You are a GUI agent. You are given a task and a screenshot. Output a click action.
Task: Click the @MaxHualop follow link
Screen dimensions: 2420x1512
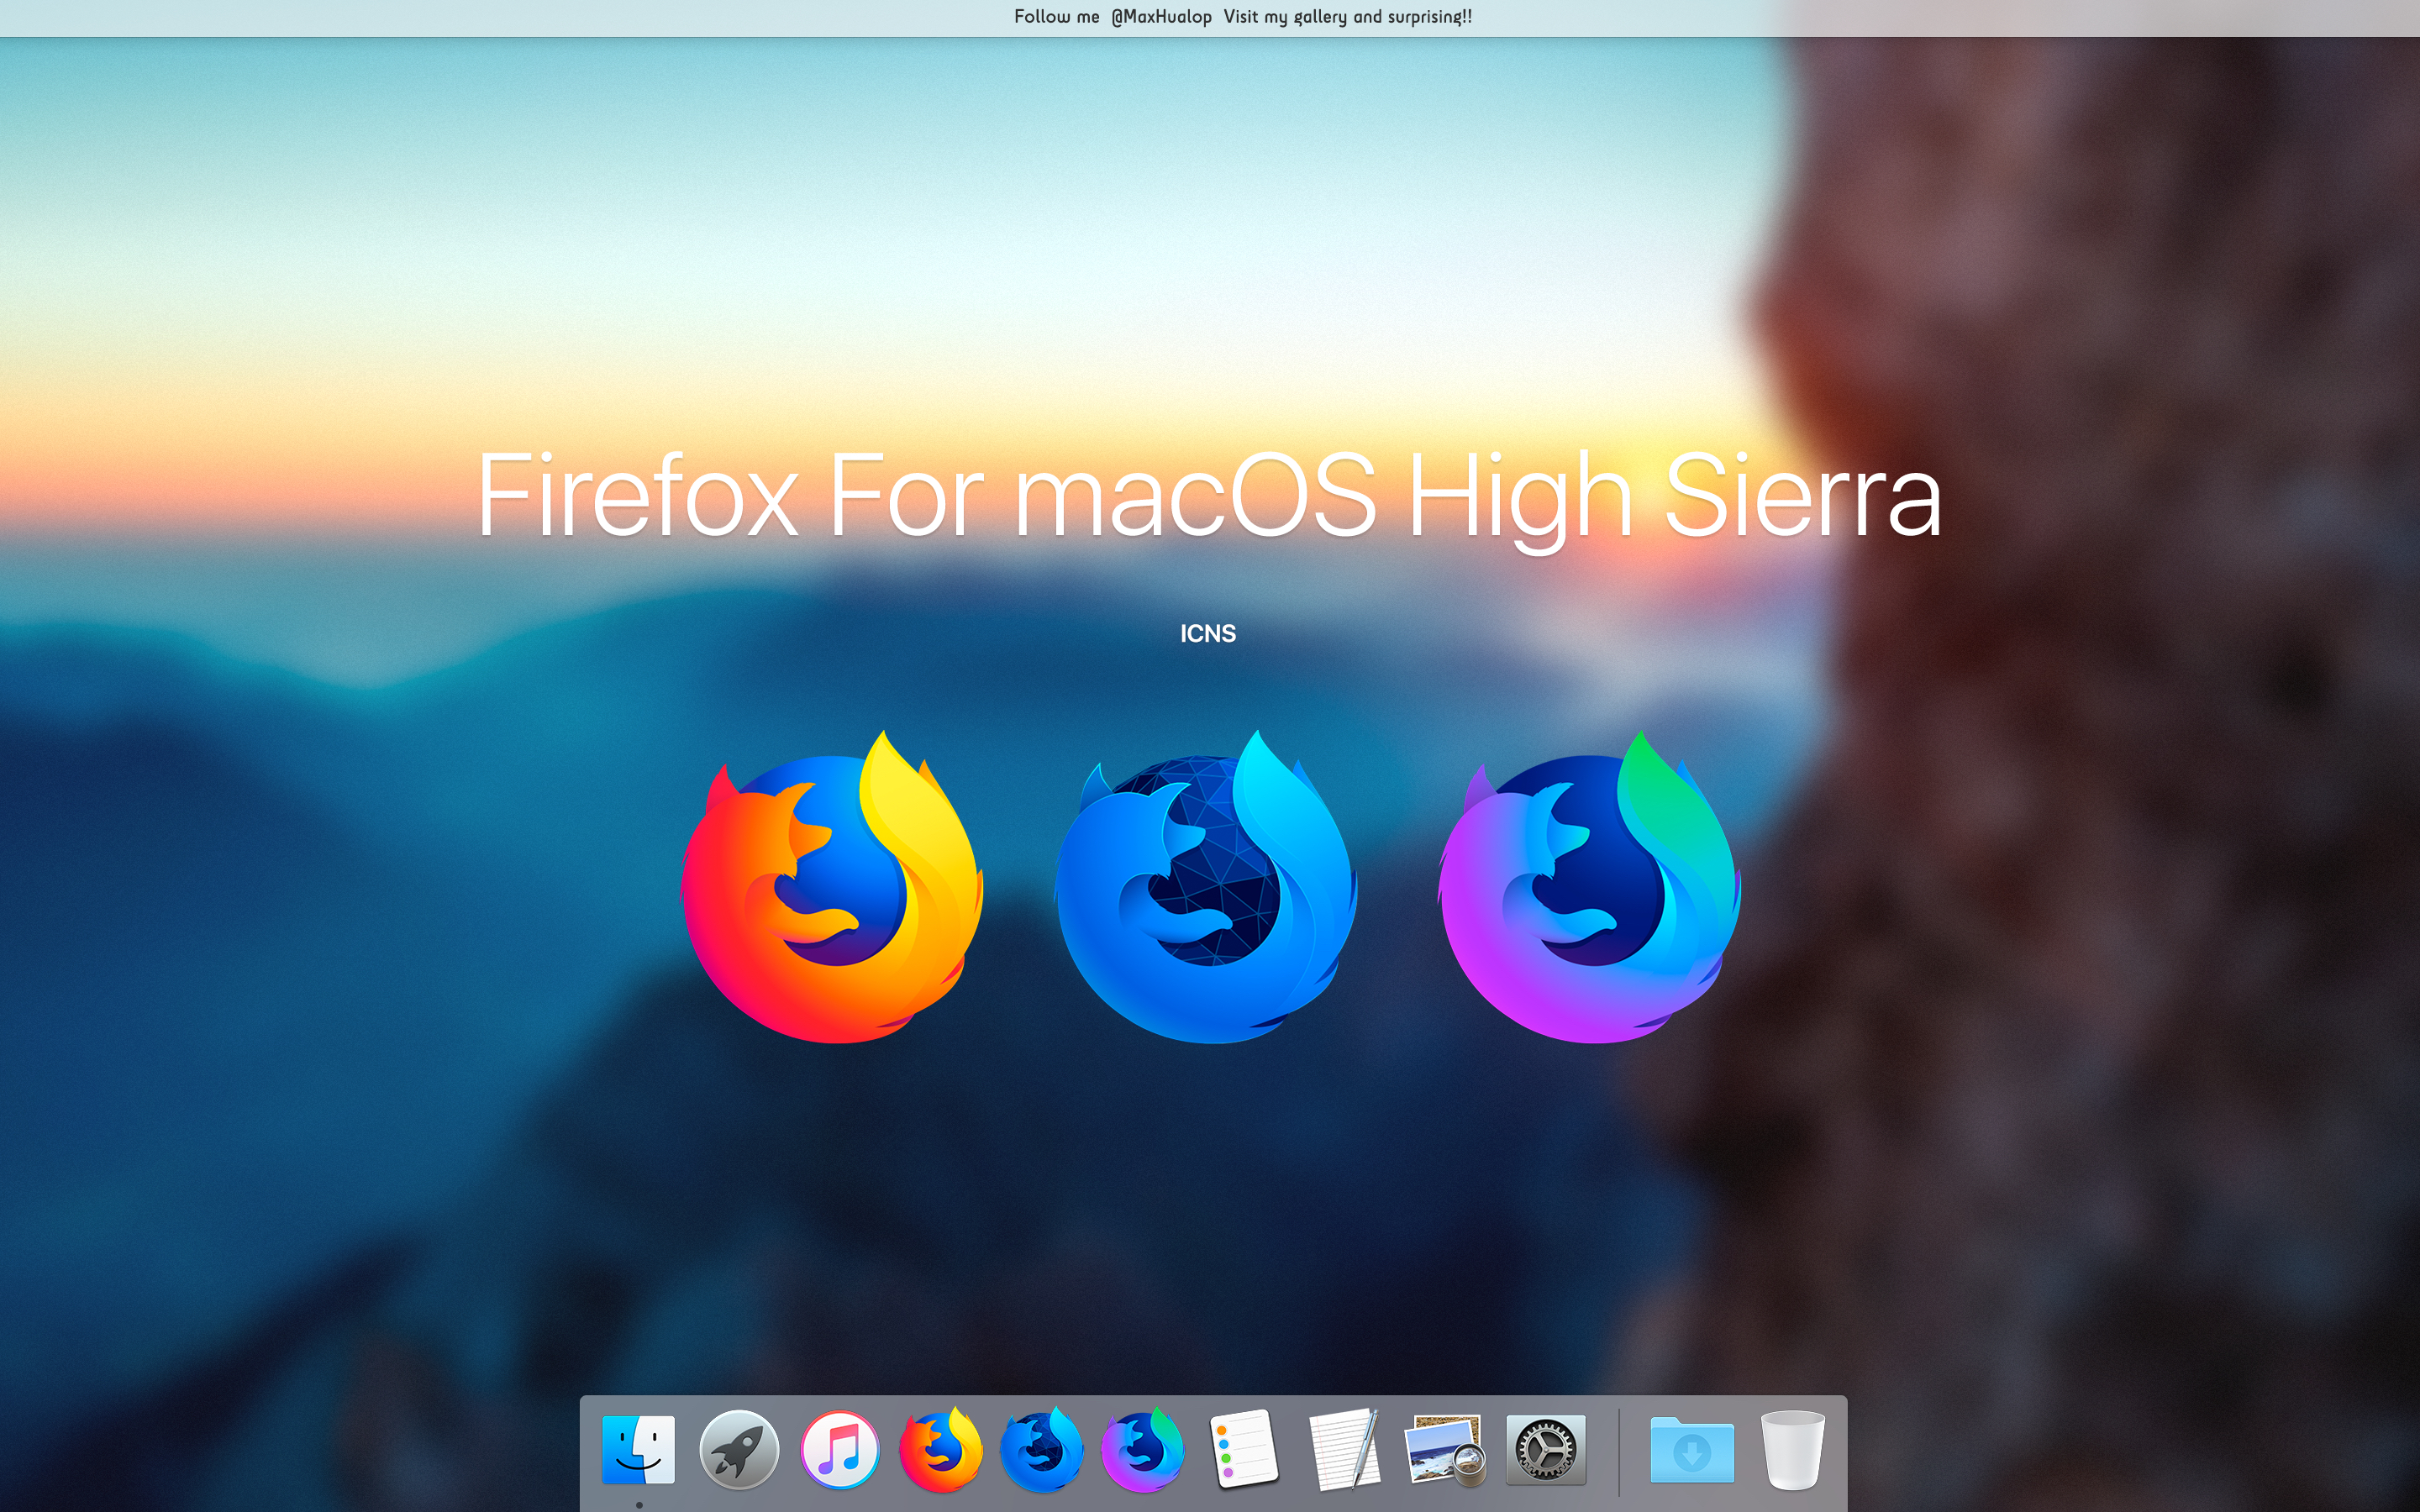1160,16
